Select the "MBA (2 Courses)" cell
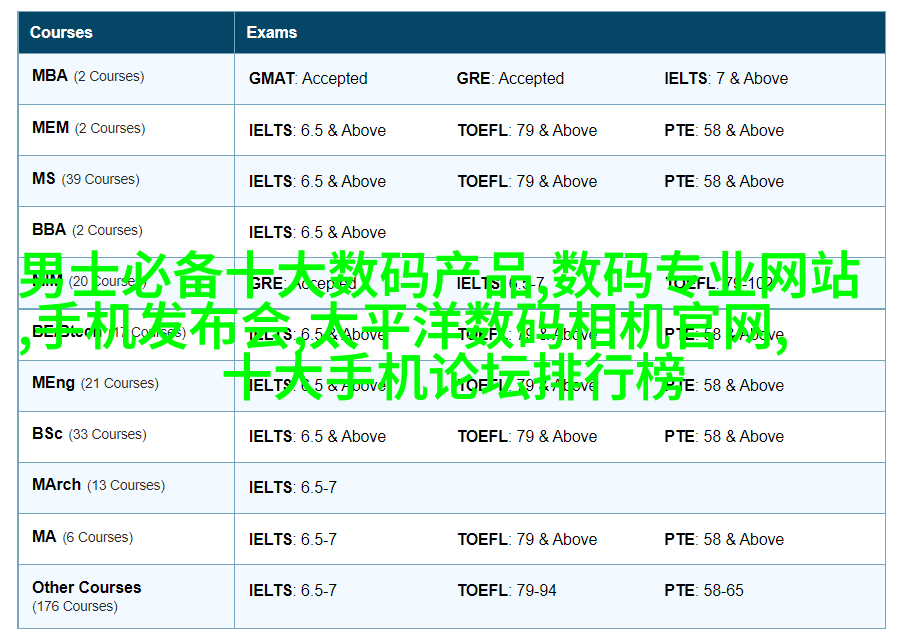 click(126, 79)
